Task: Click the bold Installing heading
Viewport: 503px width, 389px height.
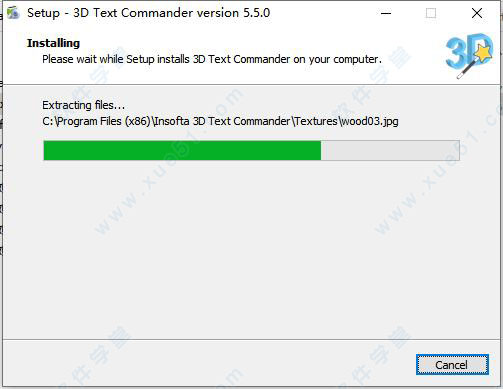Action: 53,43
